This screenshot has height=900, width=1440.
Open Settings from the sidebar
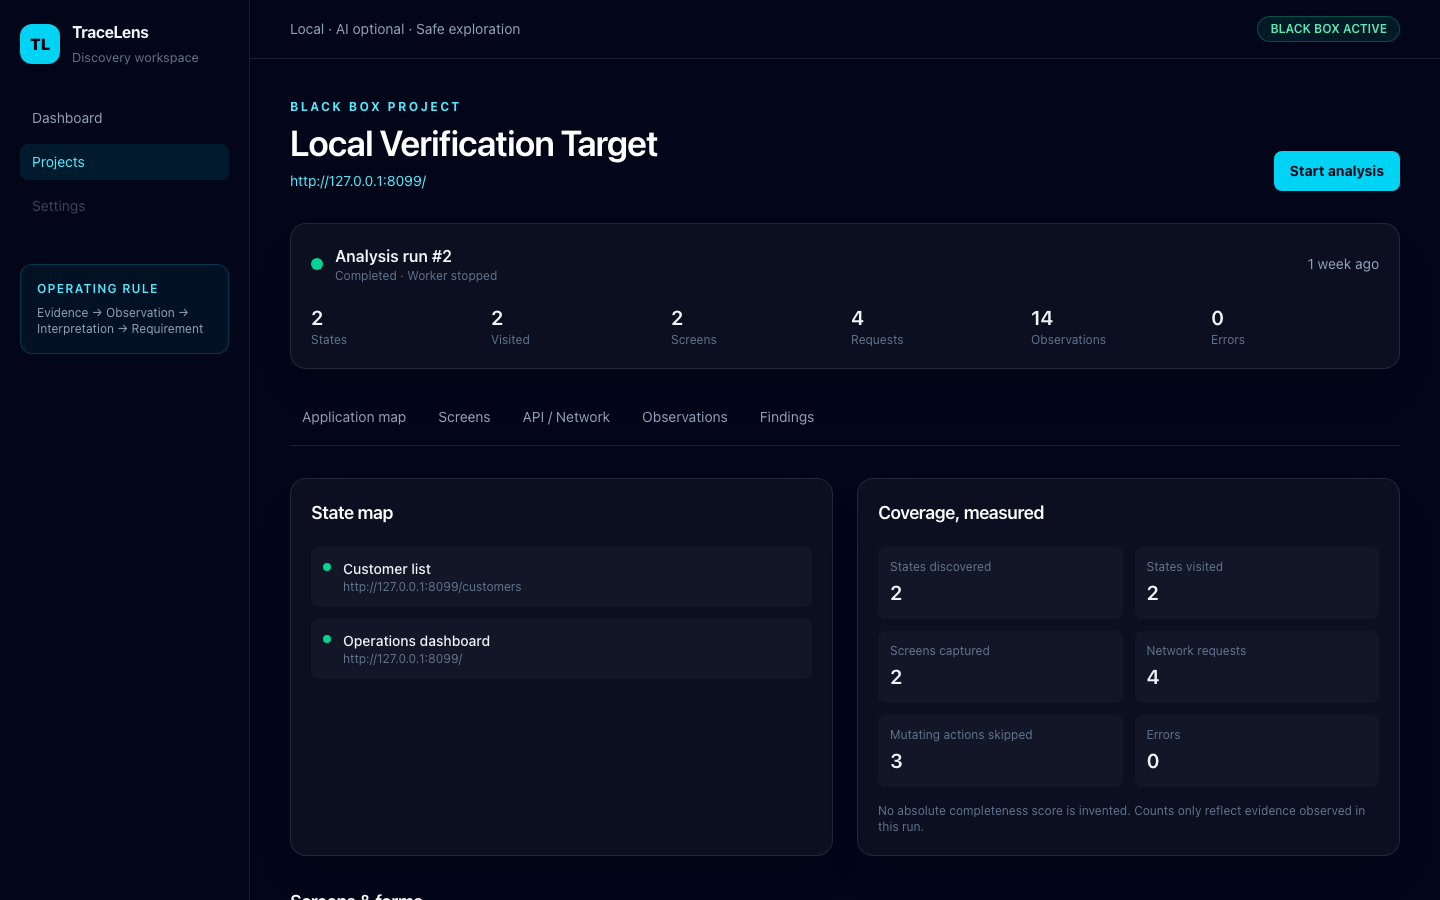[124, 206]
